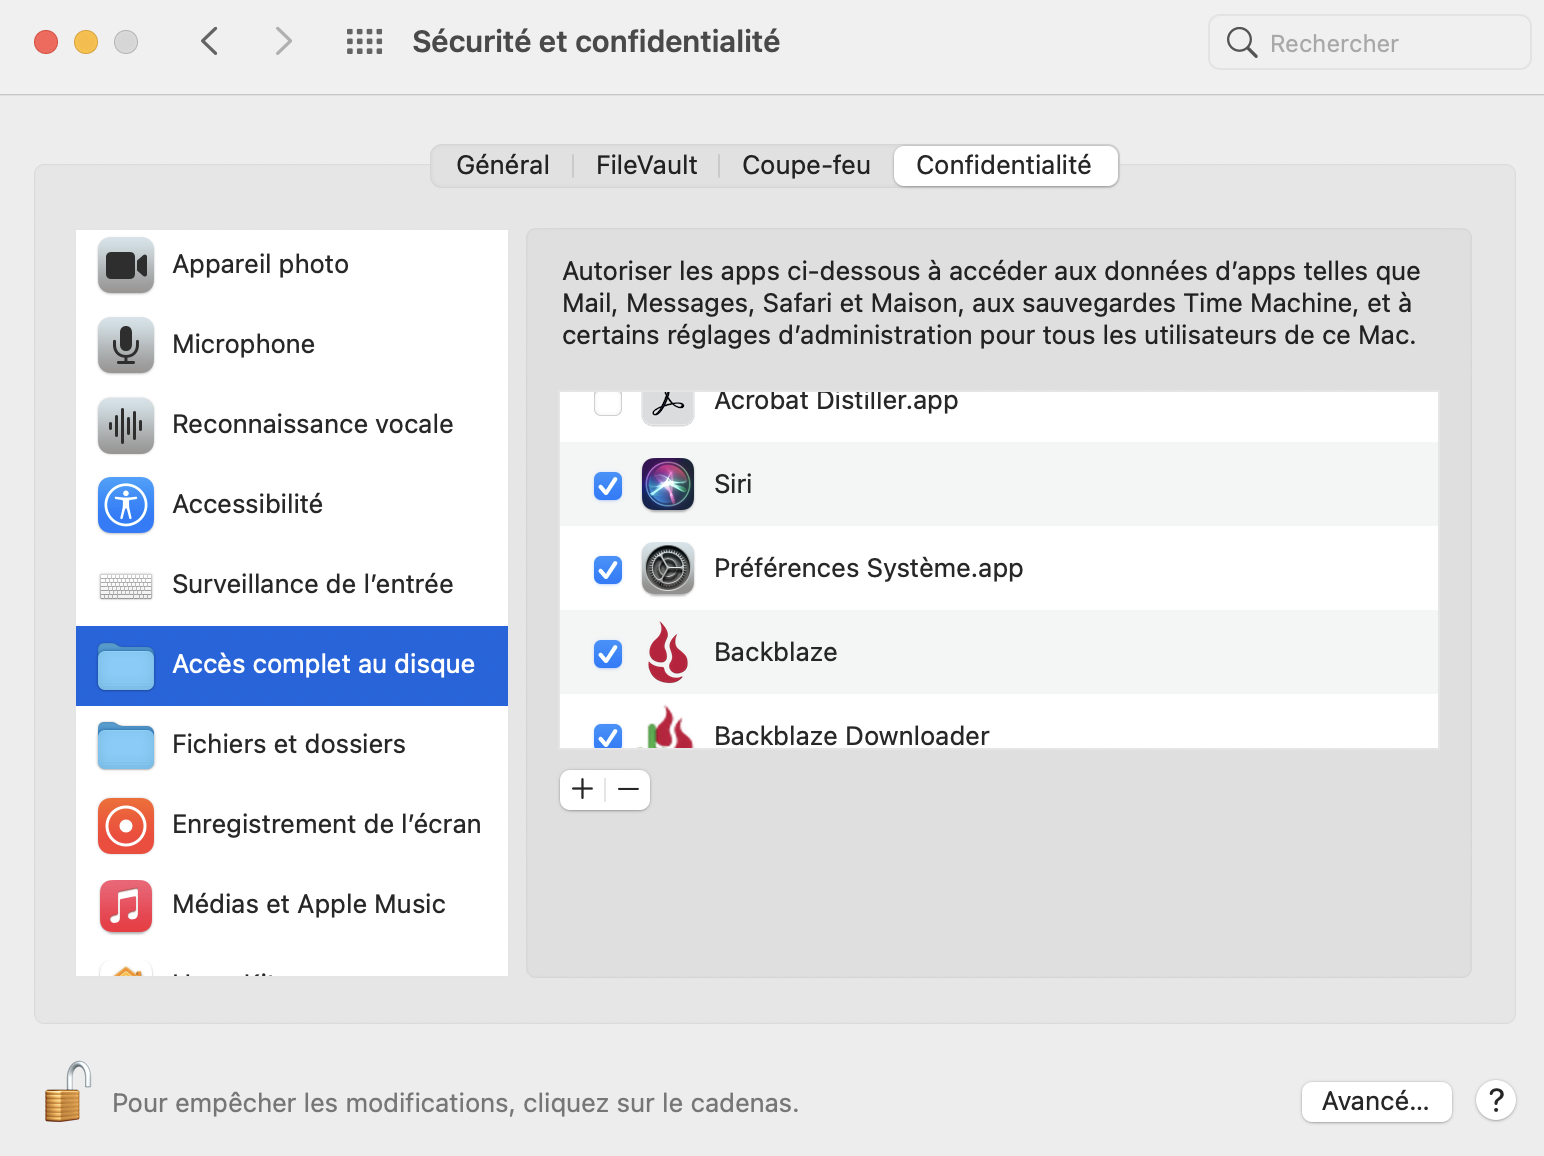Select the Microphone icon in sidebar
Screen dimensions: 1544x1156
126,345
